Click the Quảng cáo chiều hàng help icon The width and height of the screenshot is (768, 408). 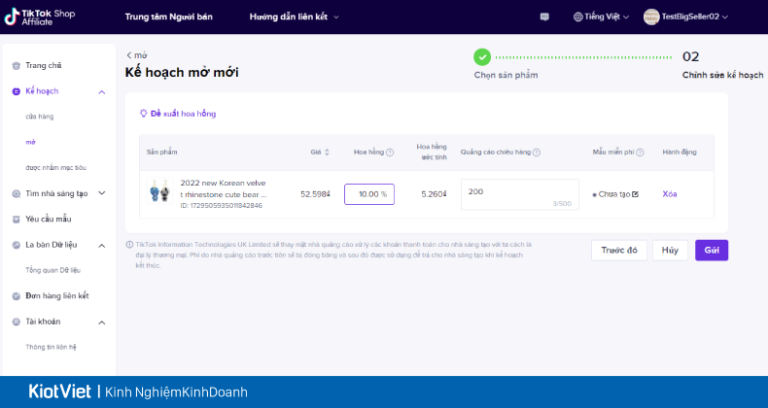[536, 152]
